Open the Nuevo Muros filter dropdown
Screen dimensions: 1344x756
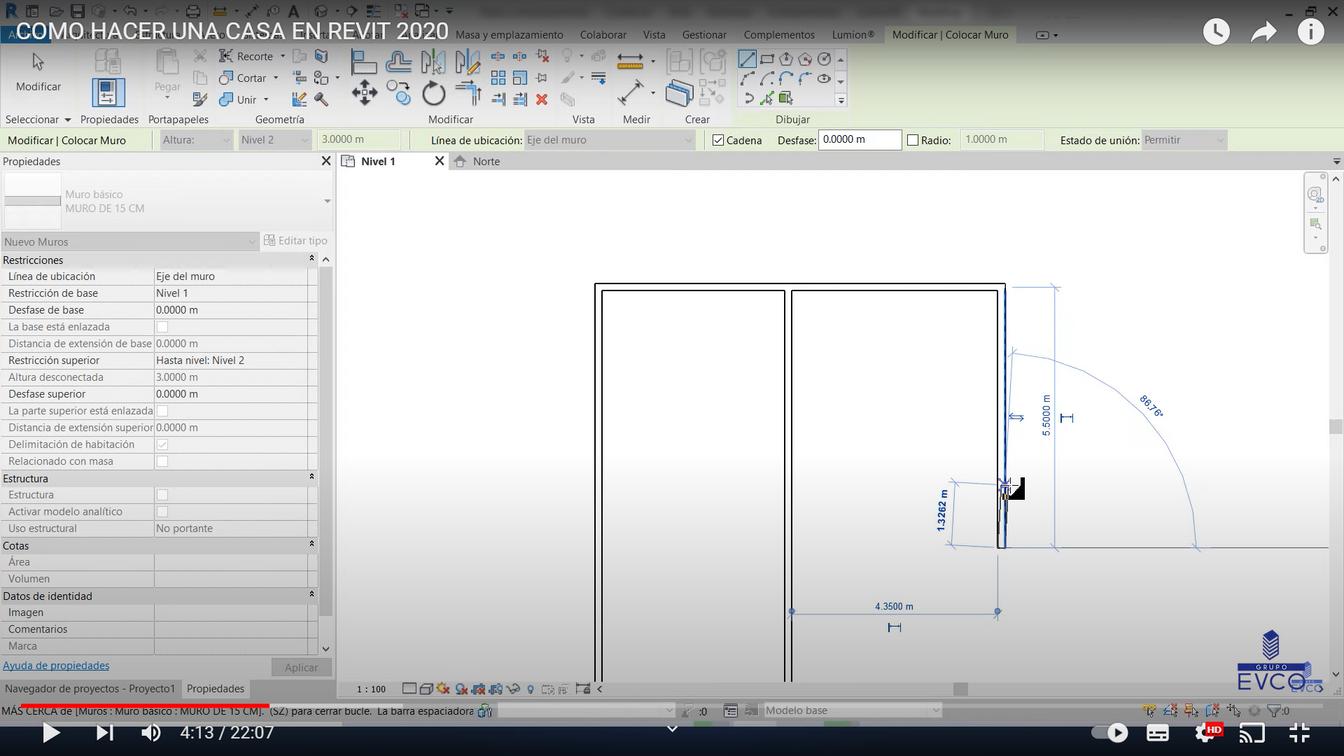[130, 241]
